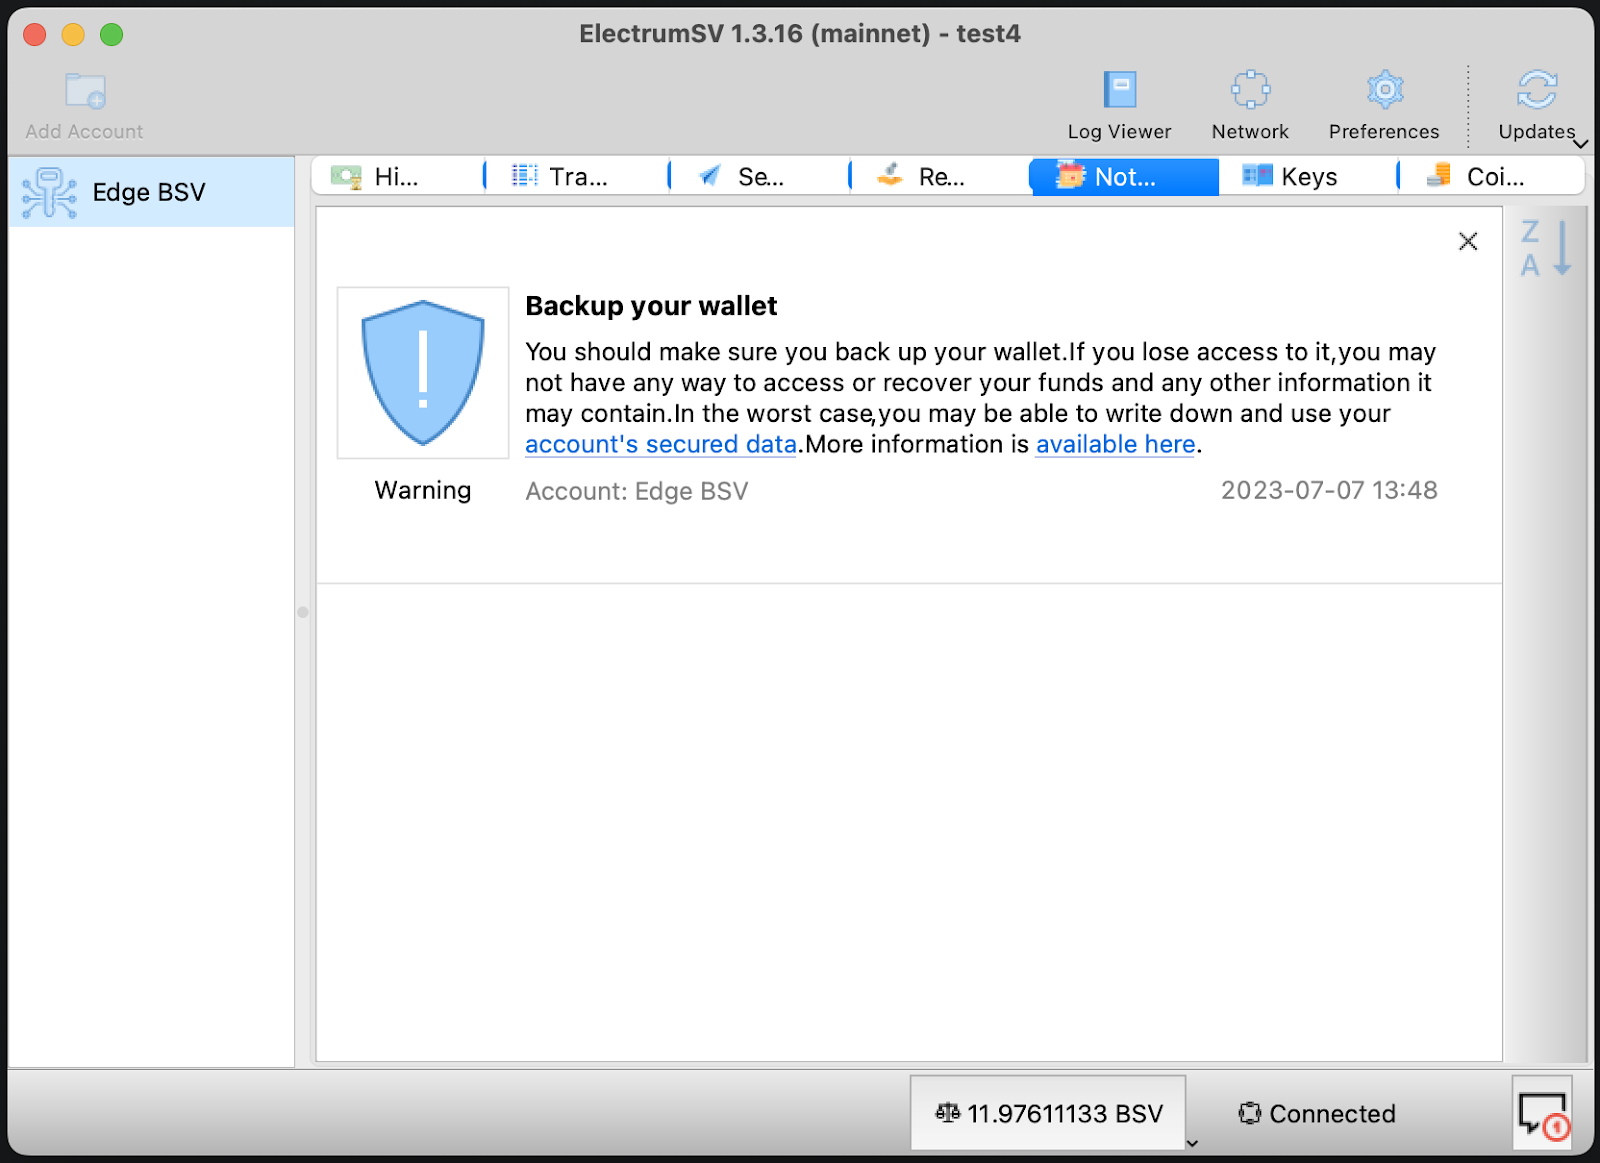
Task: Switch to the Transactions tab
Action: (x=577, y=177)
